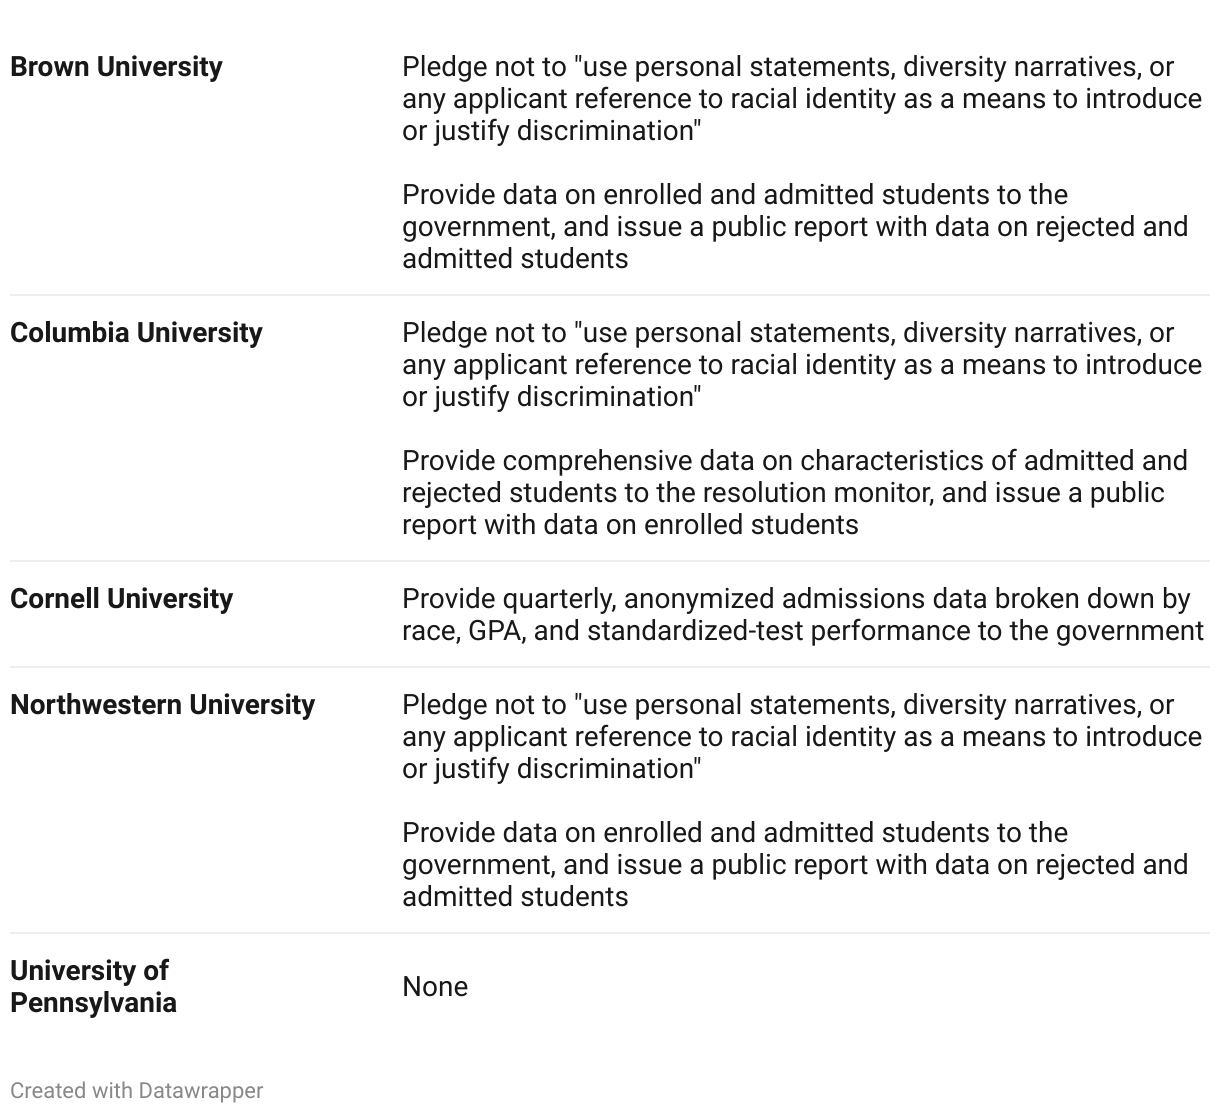Click Columbia's comprehensive data paragraph
1220x1114 pixels.
pyautogui.click(x=794, y=493)
